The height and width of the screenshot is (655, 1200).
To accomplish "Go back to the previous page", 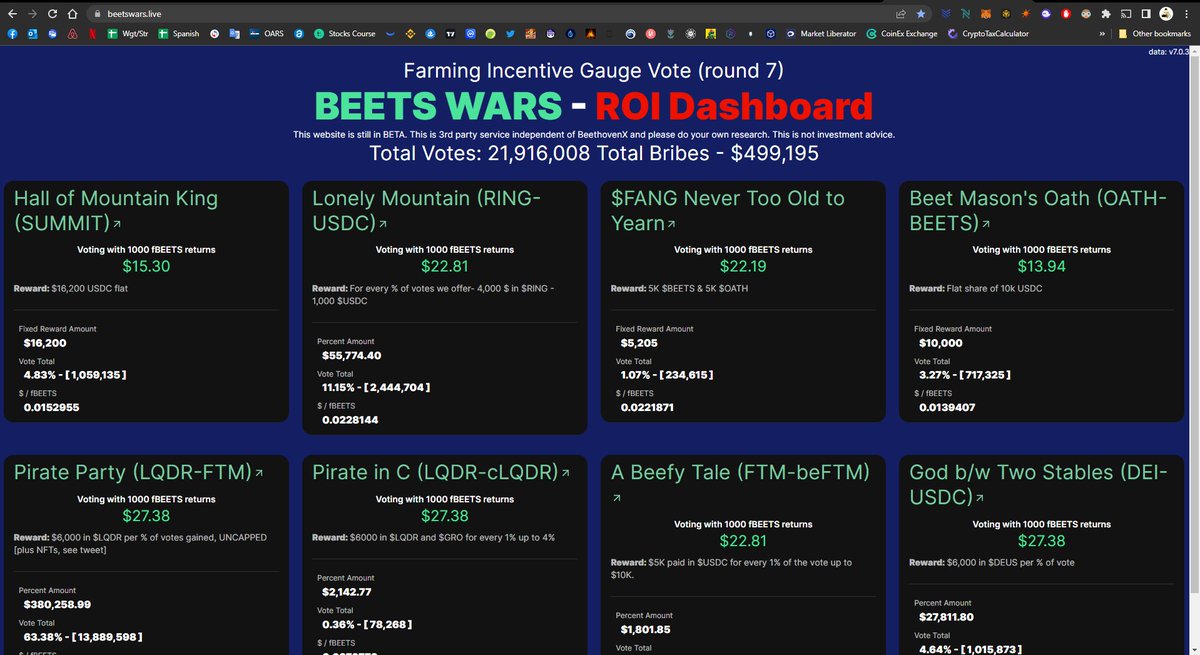I will point(12,14).
